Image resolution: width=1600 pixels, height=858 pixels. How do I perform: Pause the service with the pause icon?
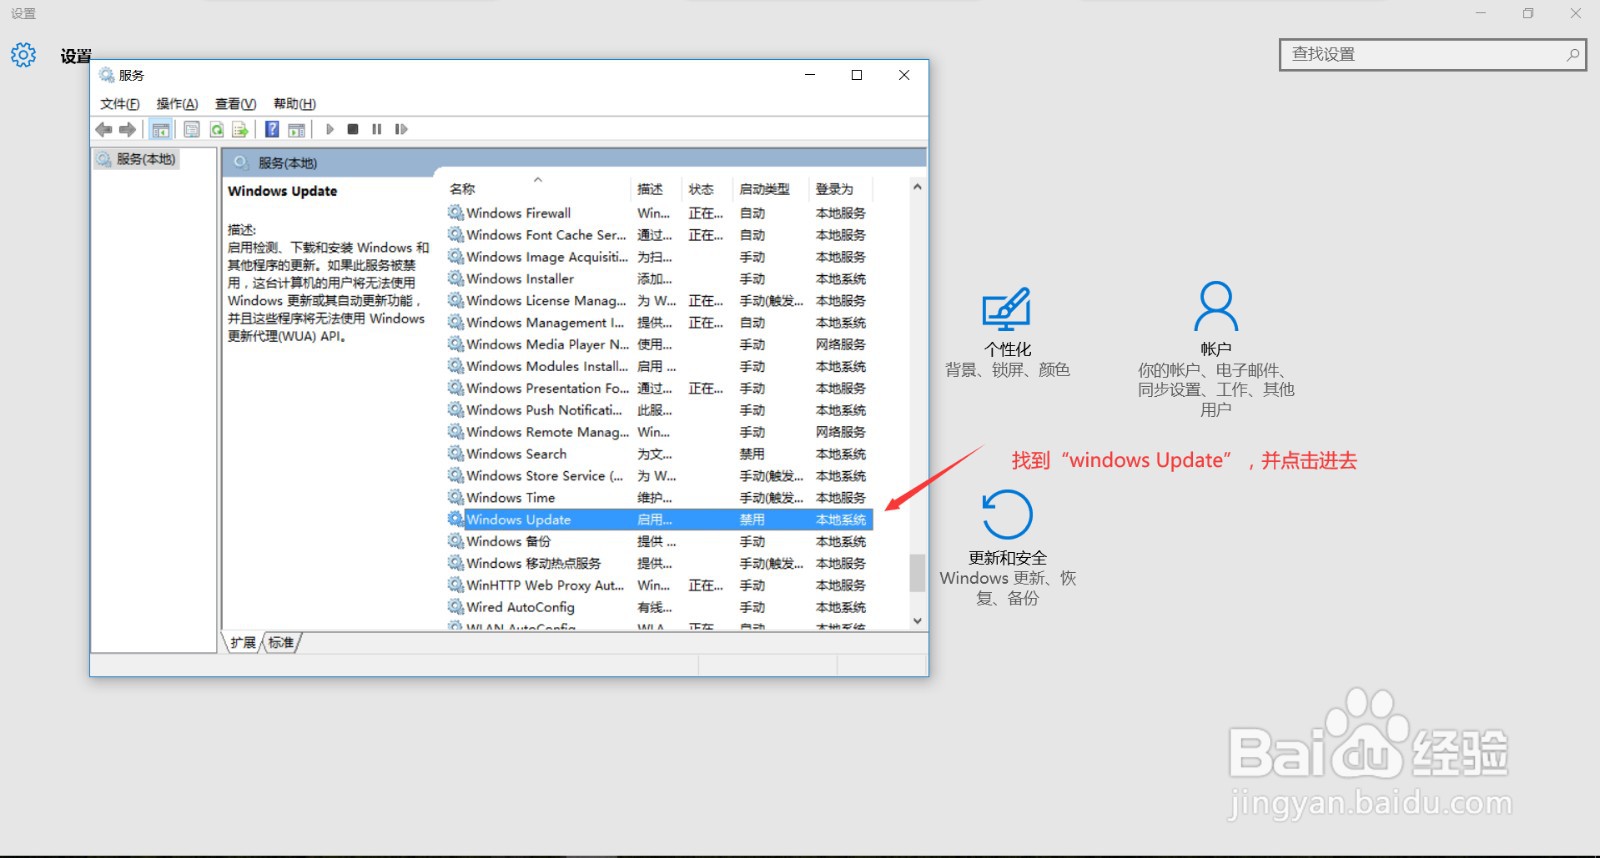(377, 129)
